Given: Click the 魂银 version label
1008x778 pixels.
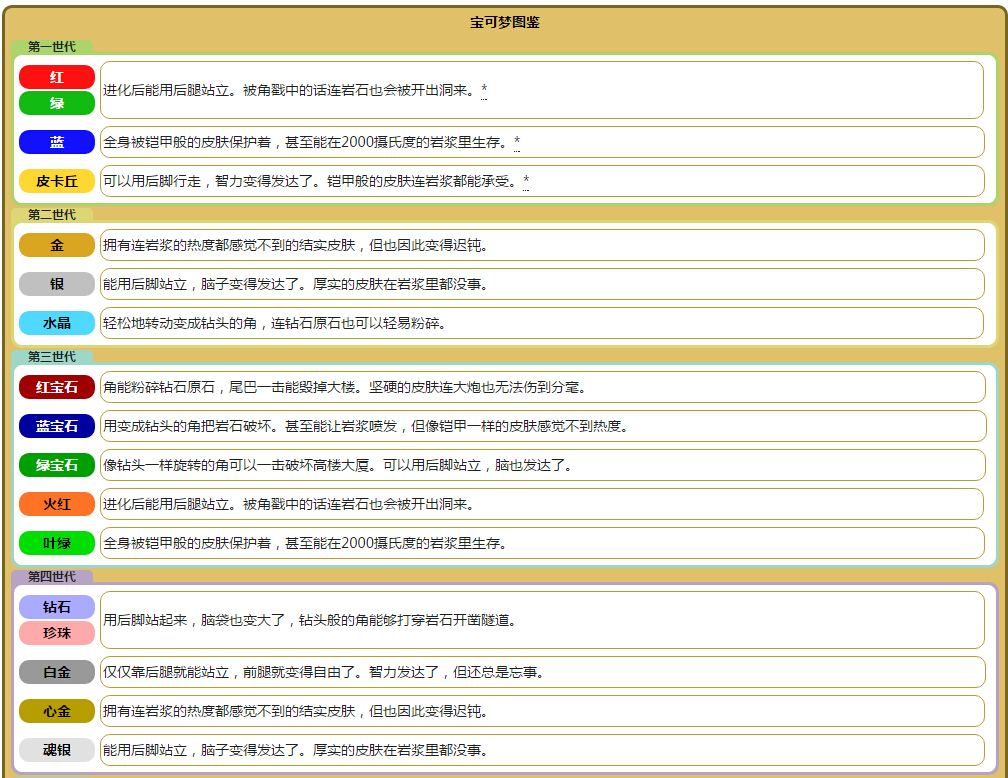Looking at the screenshot, I should pos(57,750).
